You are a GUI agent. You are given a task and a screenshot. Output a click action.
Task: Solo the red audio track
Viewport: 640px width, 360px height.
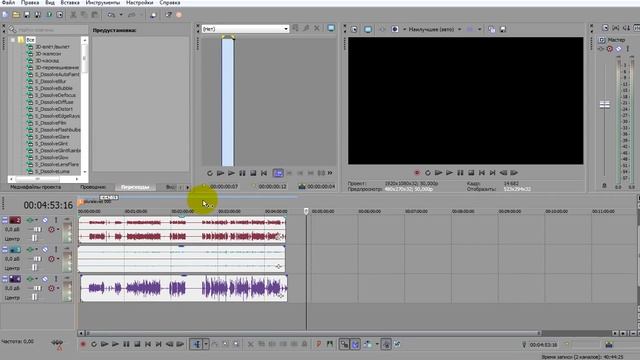tap(56, 220)
